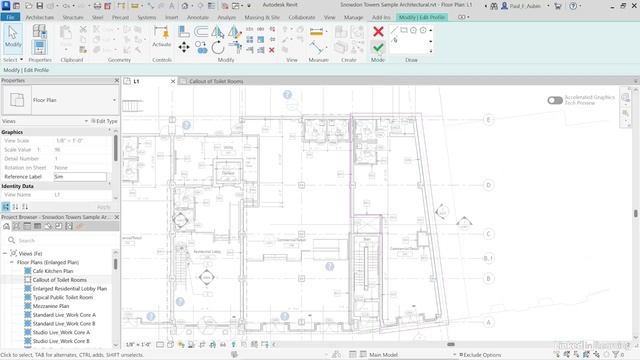Expand the Draw gallery more arrow
The width and height of the screenshot is (640, 360).
pos(431,51)
